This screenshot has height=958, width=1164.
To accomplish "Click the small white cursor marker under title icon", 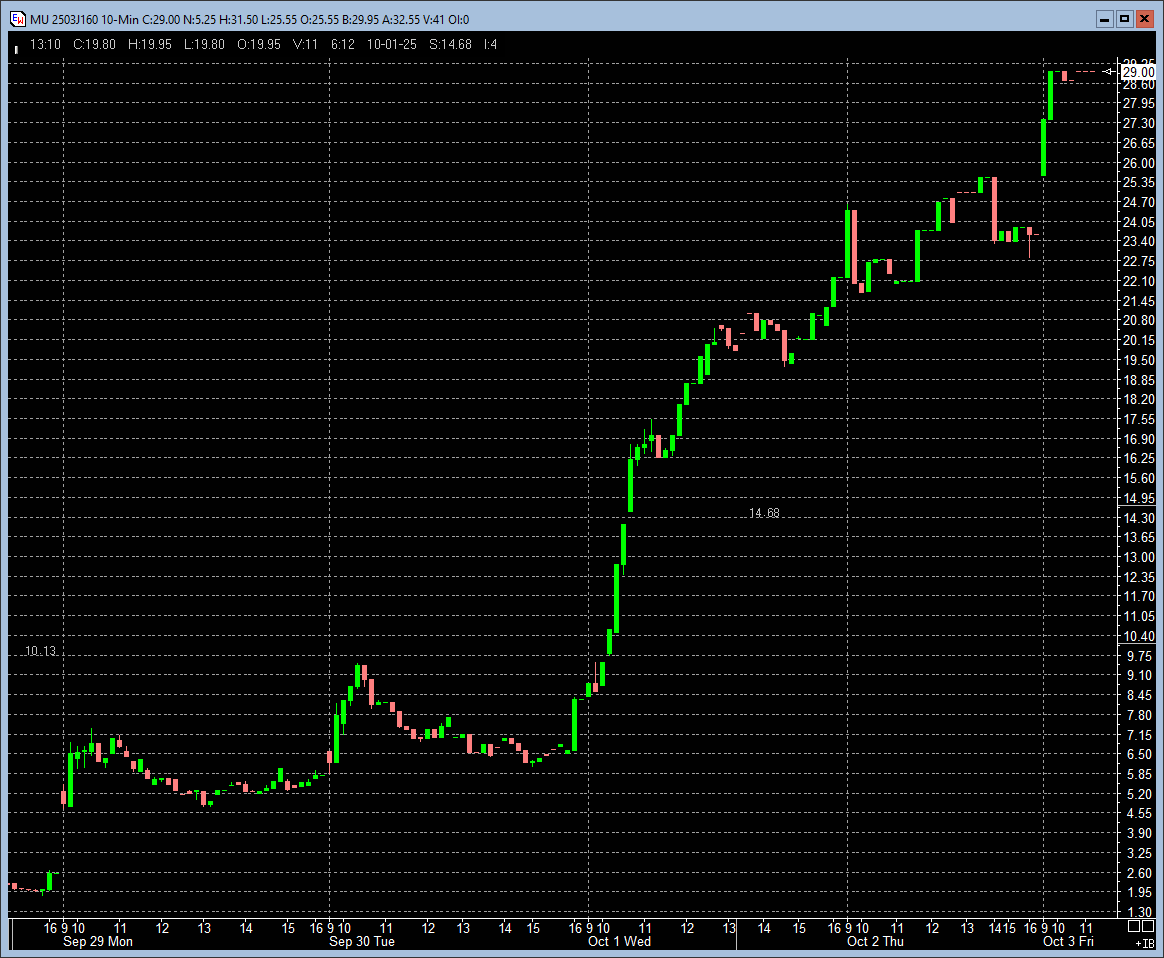I will pyautogui.click(x=16, y=47).
